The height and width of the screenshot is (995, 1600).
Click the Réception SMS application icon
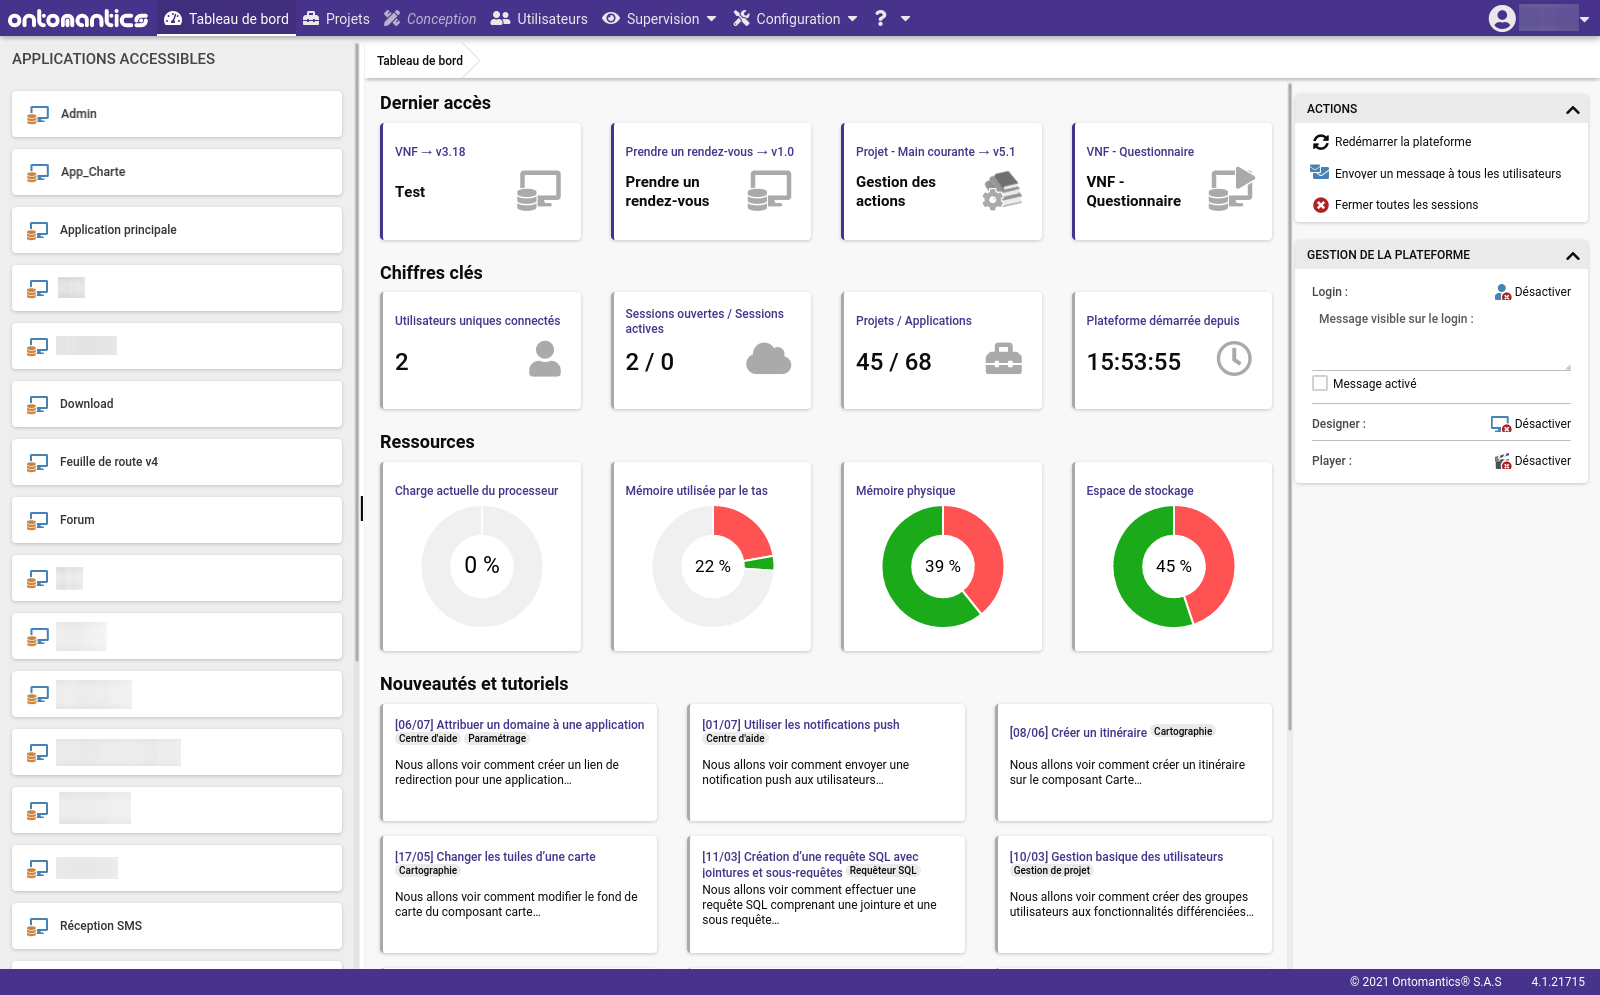[x=38, y=926]
